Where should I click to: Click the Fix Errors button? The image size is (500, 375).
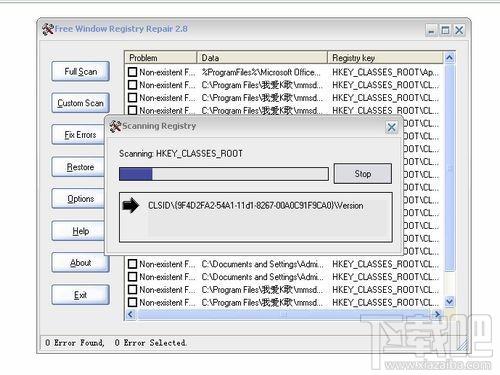[x=79, y=135]
